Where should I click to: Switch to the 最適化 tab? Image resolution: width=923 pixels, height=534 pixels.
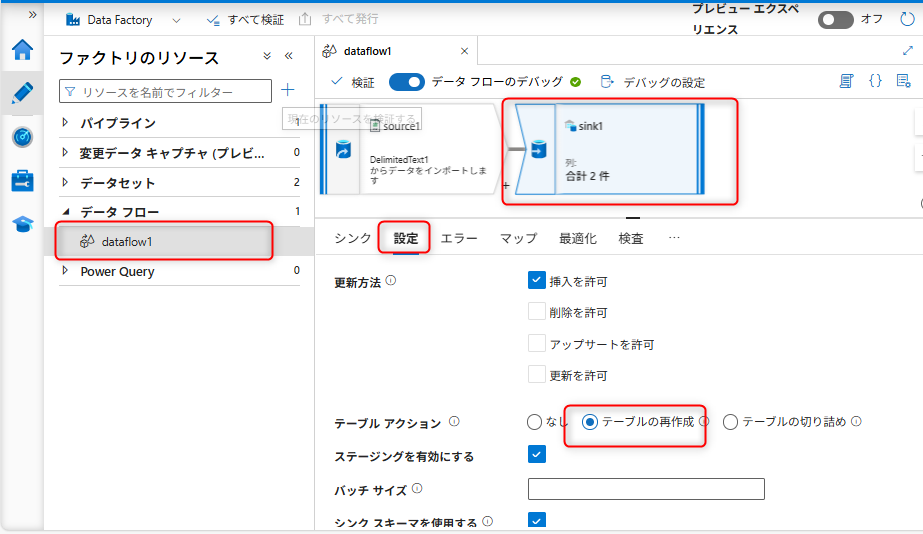click(x=577, y=238)
